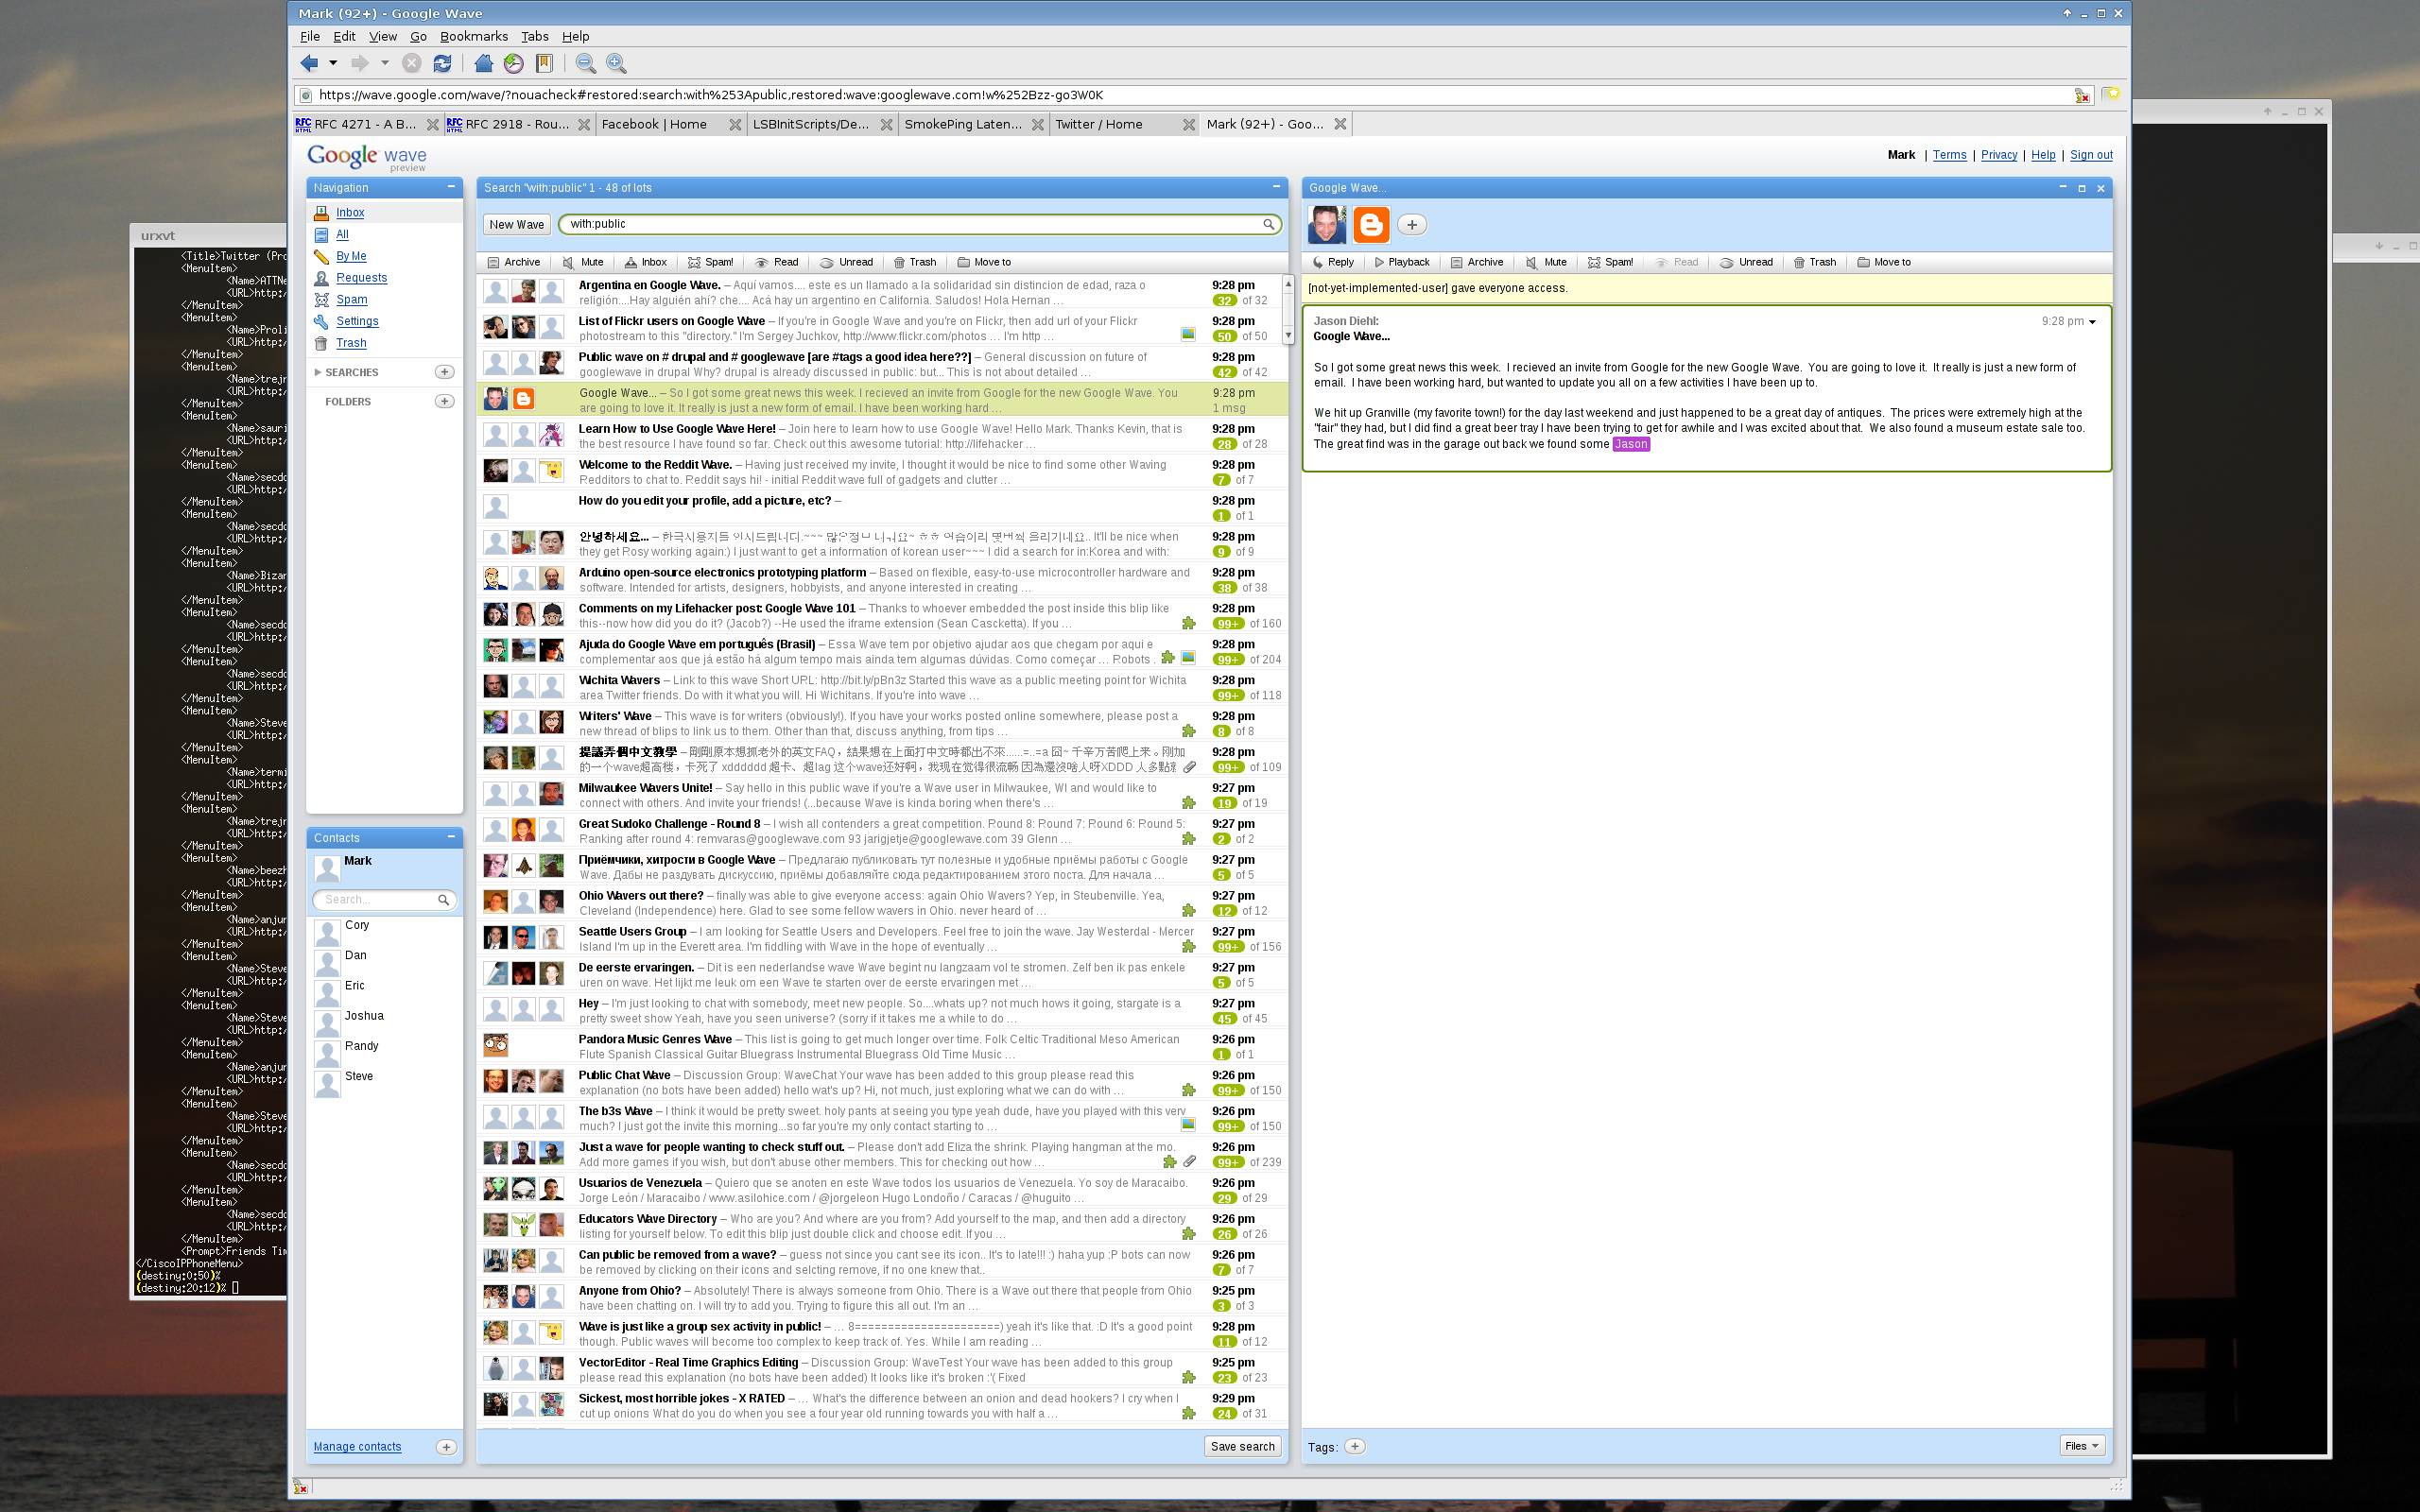Click the Save search button
Screen dimensions: 2420x1512
1242,1446
